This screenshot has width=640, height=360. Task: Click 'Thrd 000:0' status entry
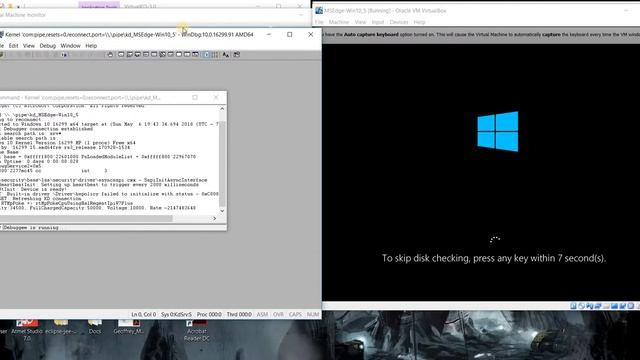coord(239,315)
